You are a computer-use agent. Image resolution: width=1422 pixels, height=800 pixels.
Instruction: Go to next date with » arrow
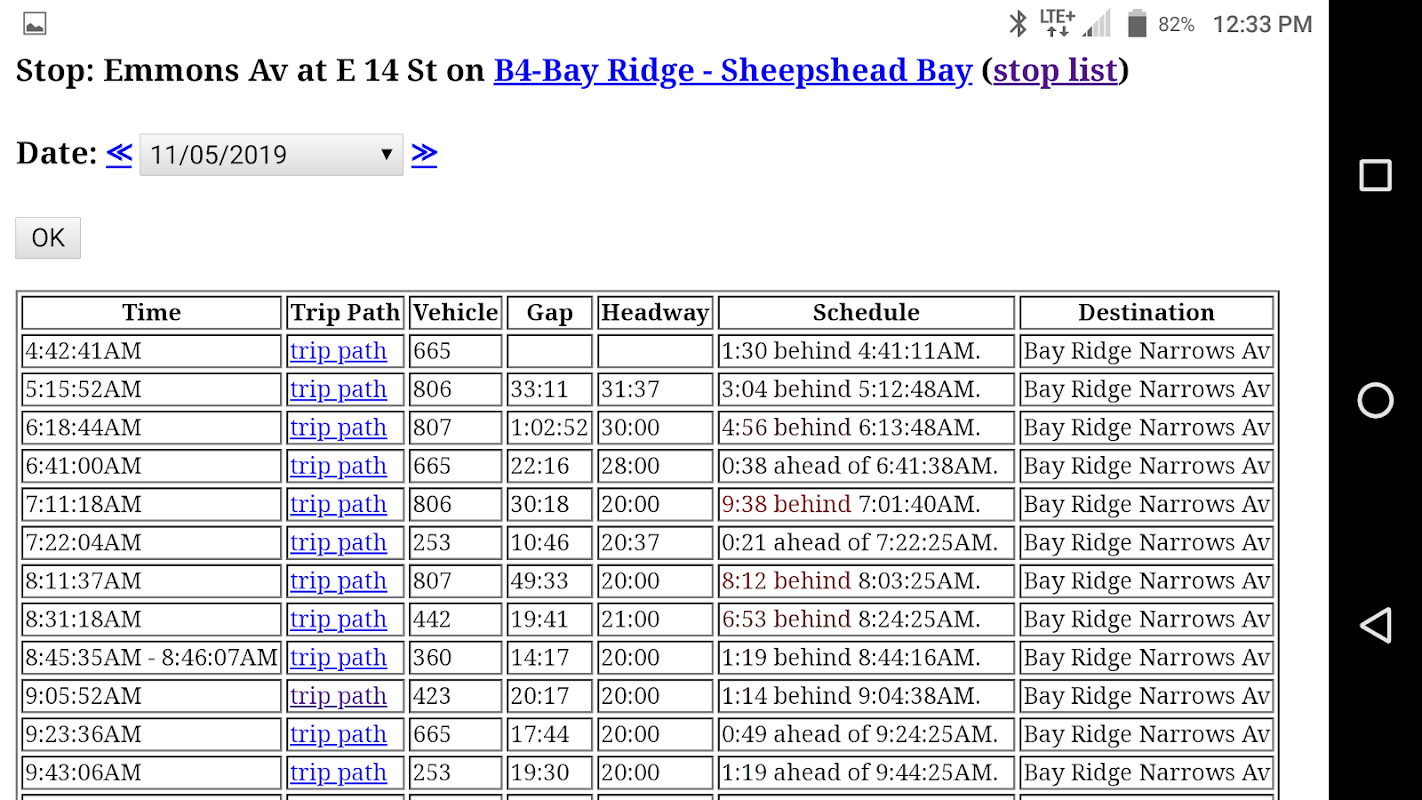[x=424, y=153]
